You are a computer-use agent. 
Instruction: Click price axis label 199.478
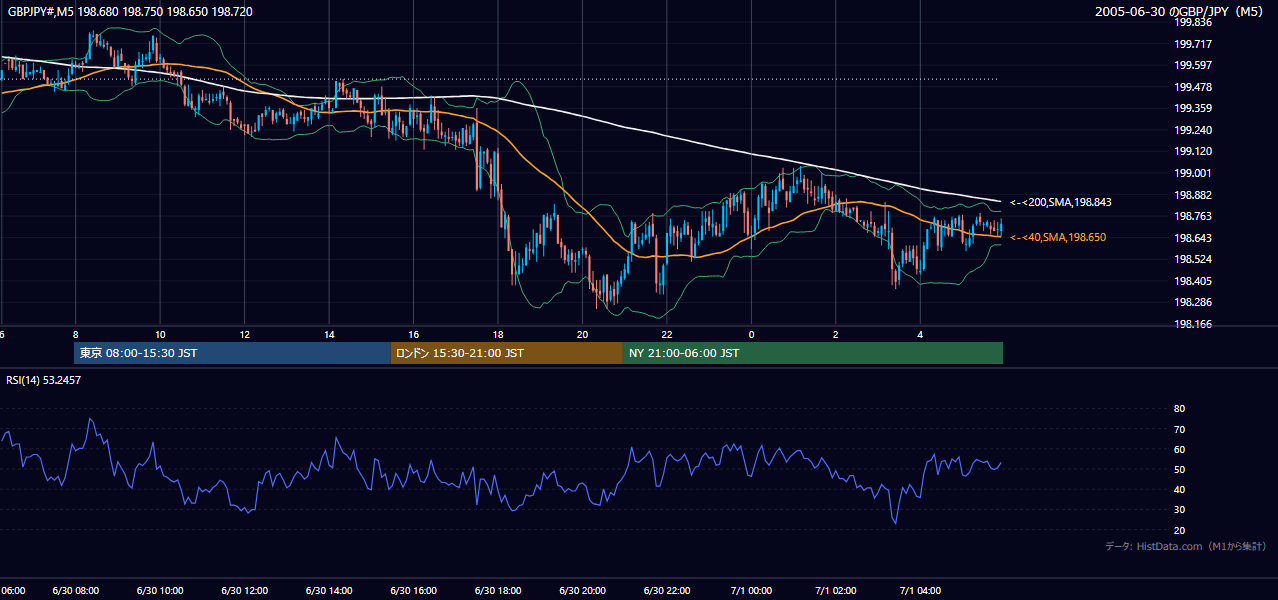[1193, 87]
